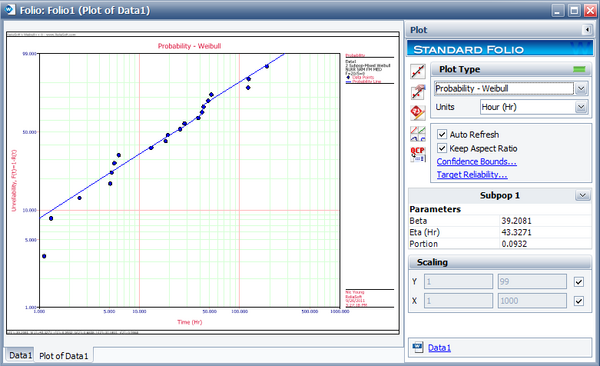Click the X scaling maximum field 1000
600x366 pixels.
(532, 301)
